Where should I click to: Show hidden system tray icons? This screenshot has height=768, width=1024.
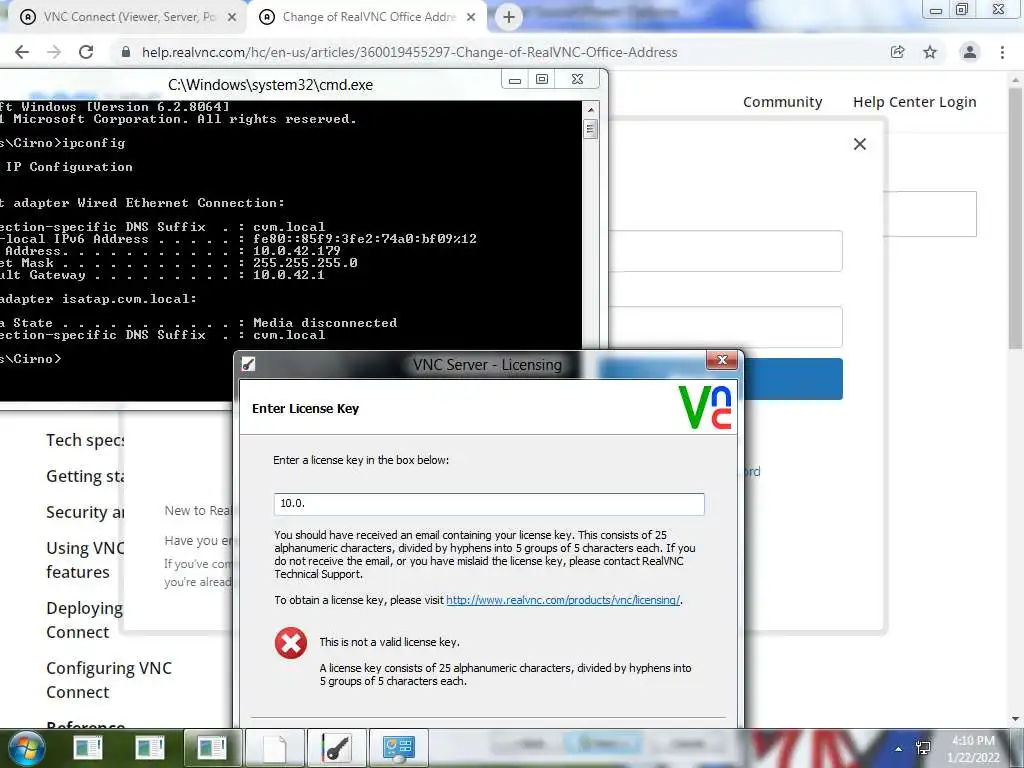[899, 749]
